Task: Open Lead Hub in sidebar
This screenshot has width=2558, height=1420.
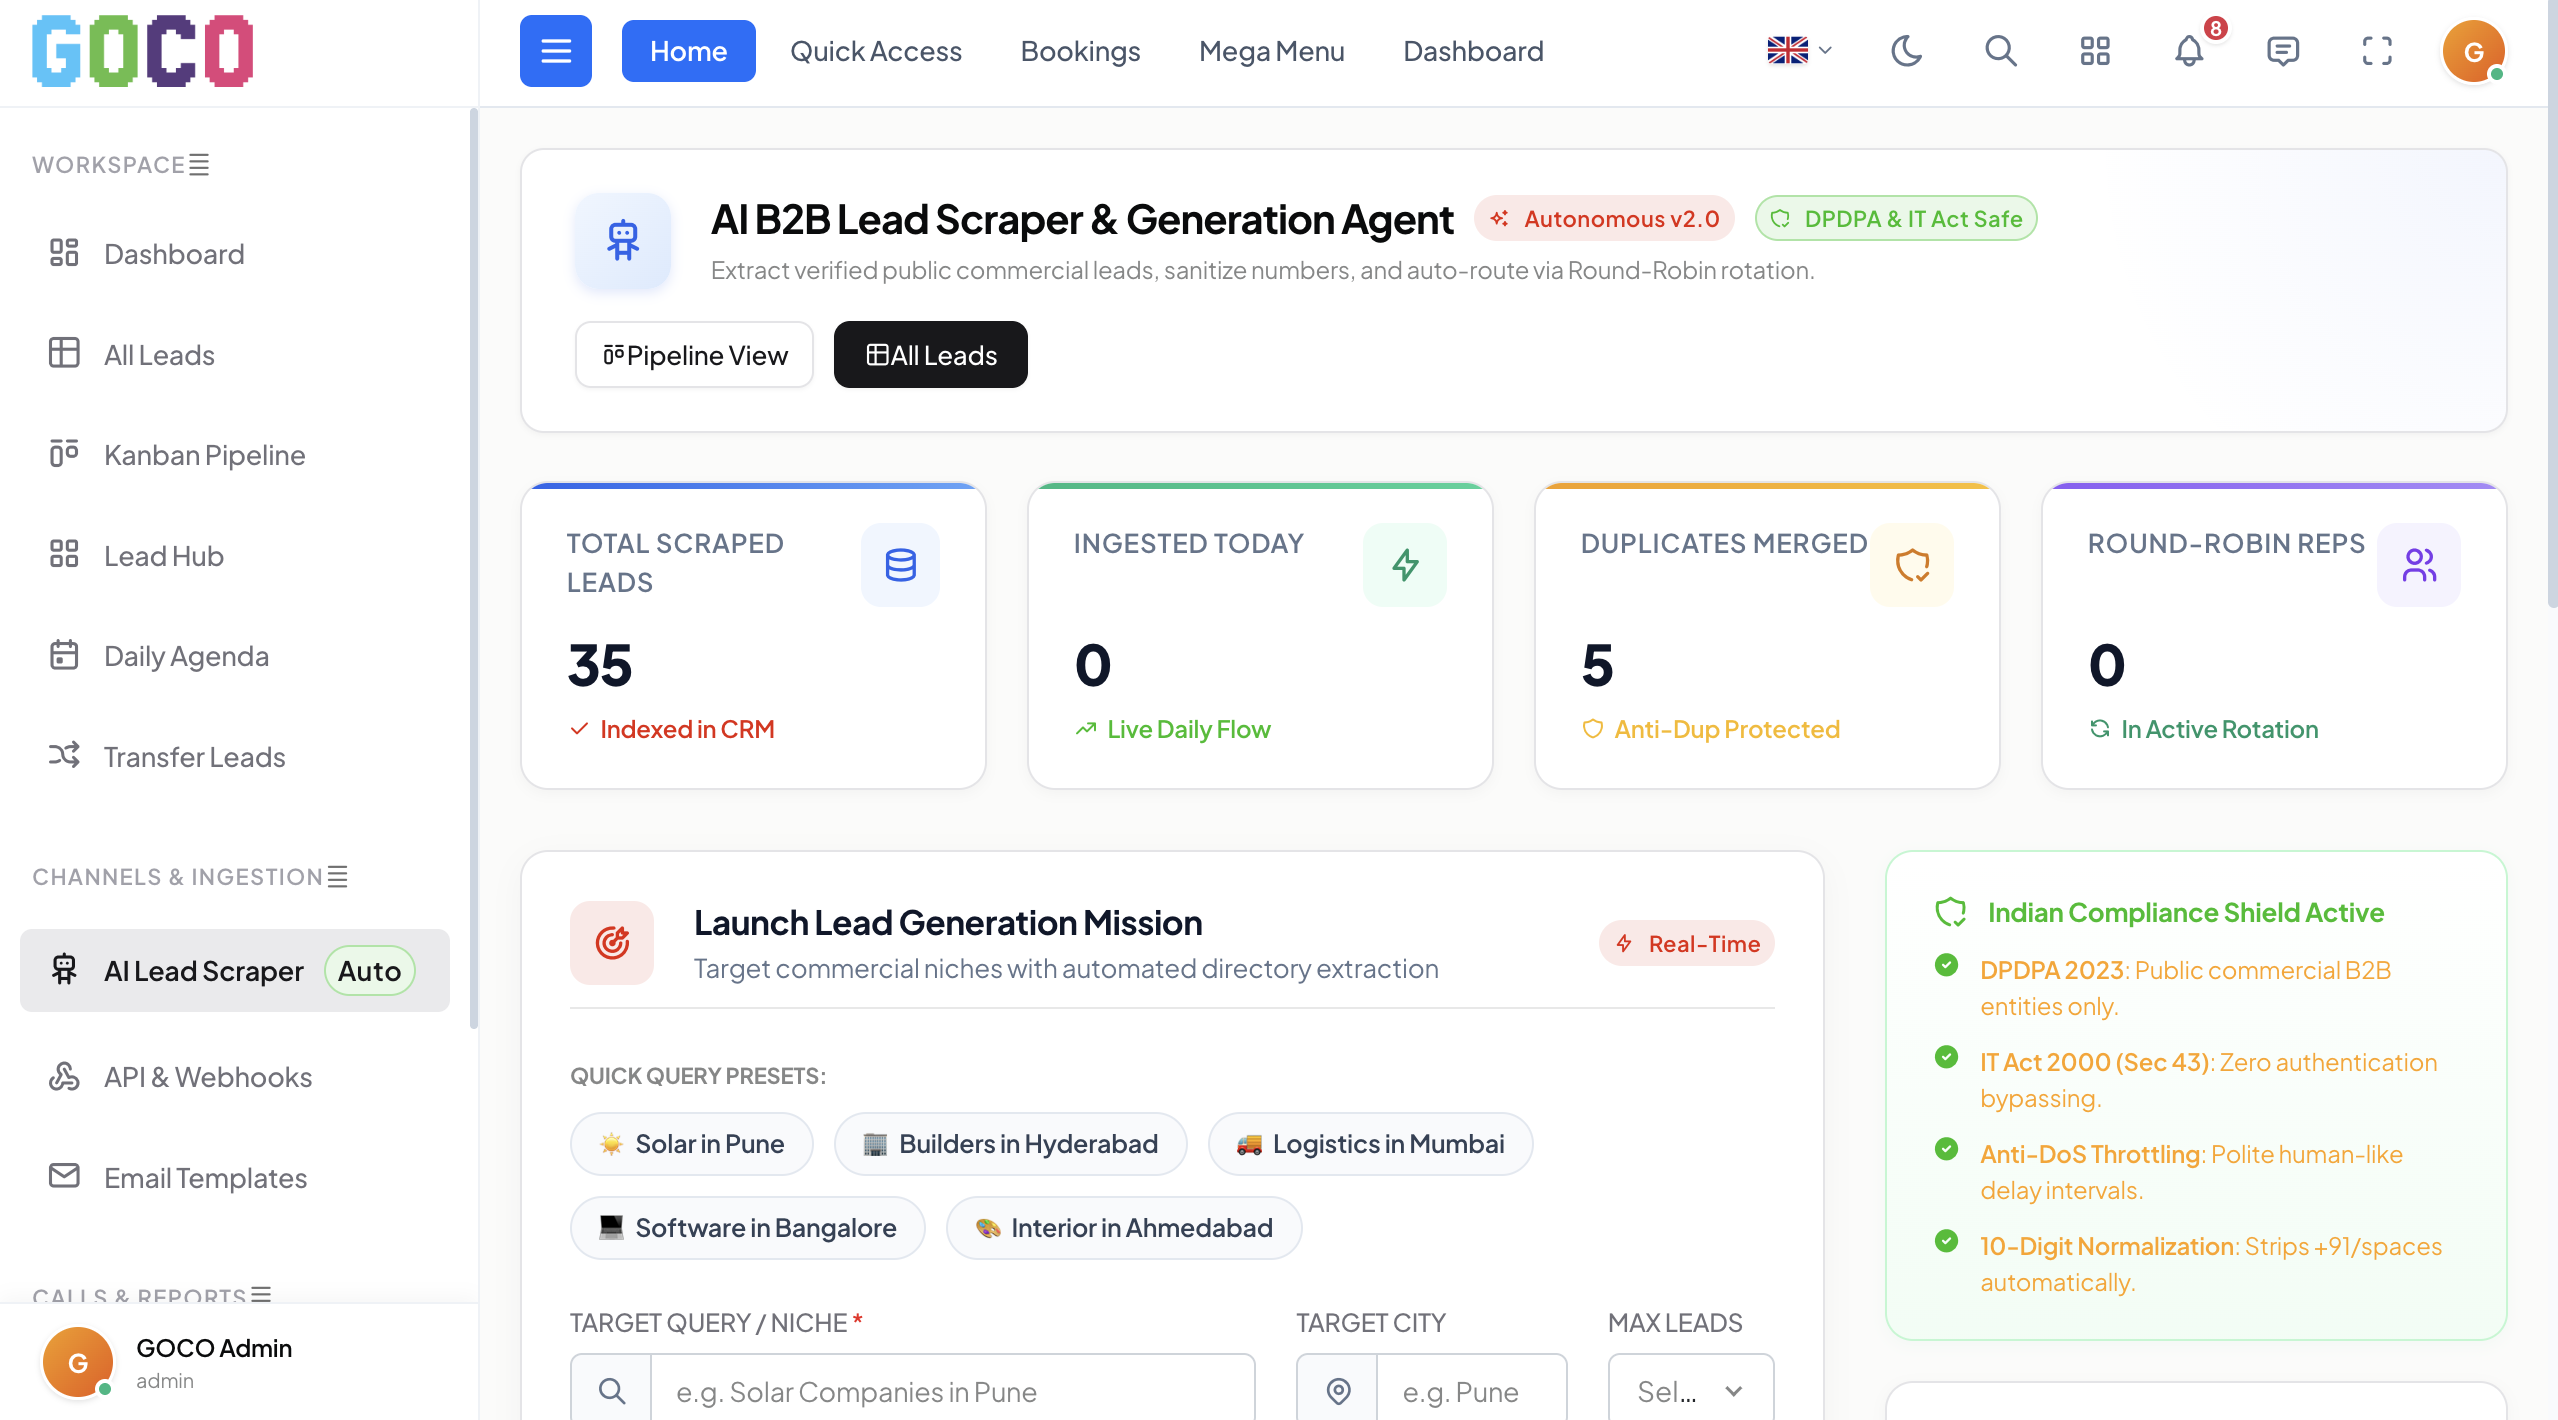Action: tap(235, 556)
